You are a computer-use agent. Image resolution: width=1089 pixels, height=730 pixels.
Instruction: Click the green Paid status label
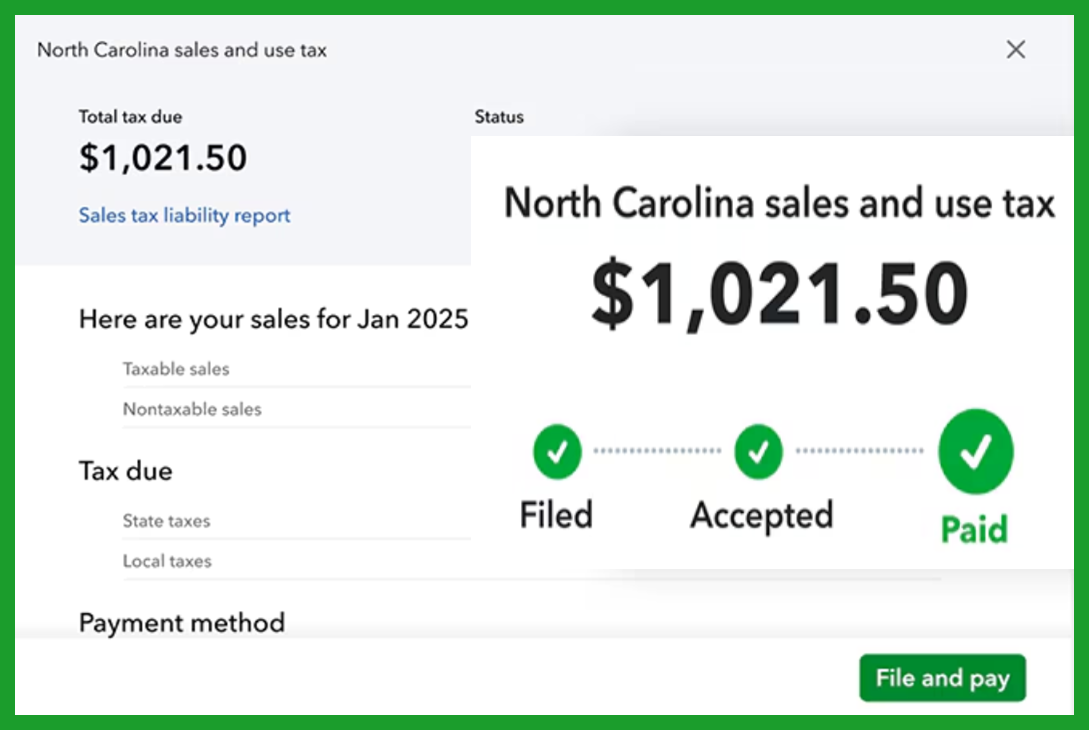(974, 529)
